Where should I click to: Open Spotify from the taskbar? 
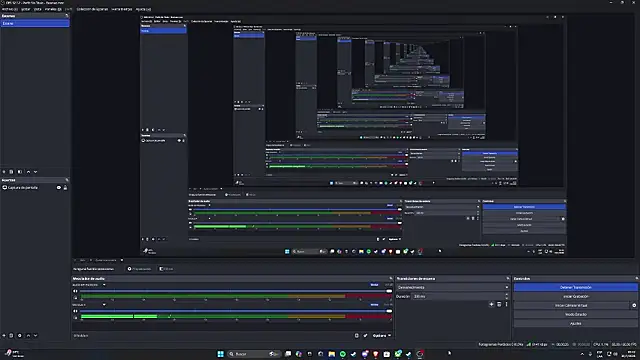[x=342, y=354]
